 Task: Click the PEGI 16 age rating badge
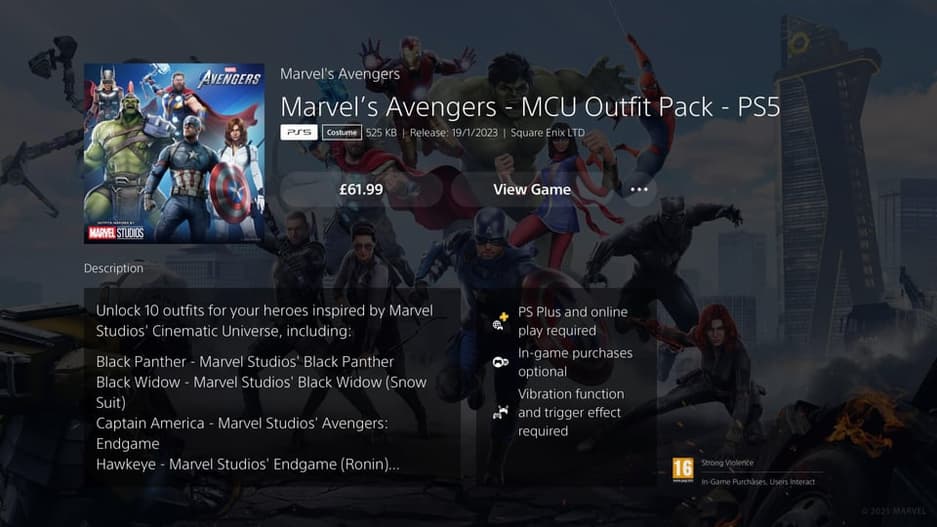(x=683, y=470)
